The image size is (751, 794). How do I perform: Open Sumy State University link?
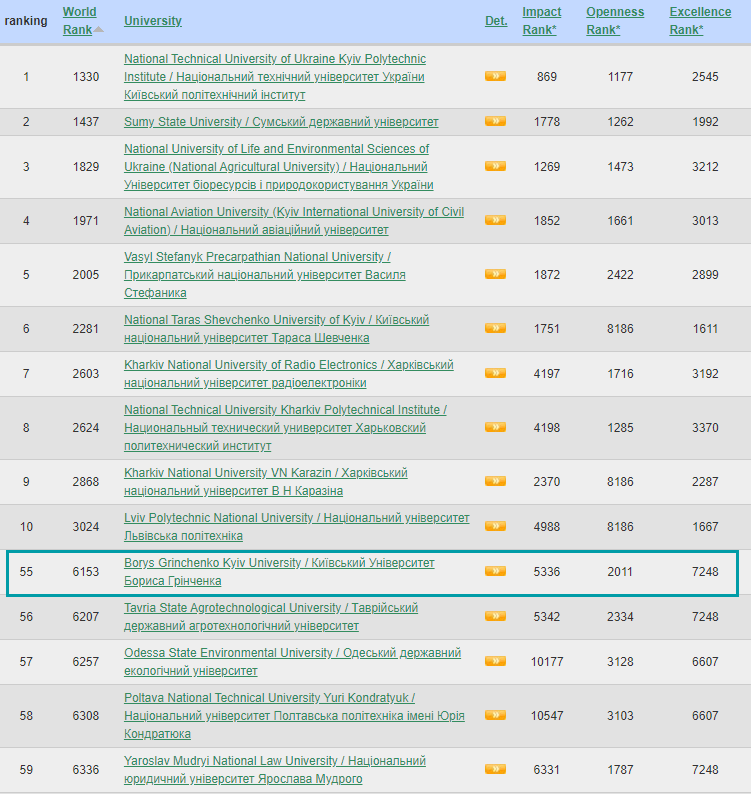[281, 122]
